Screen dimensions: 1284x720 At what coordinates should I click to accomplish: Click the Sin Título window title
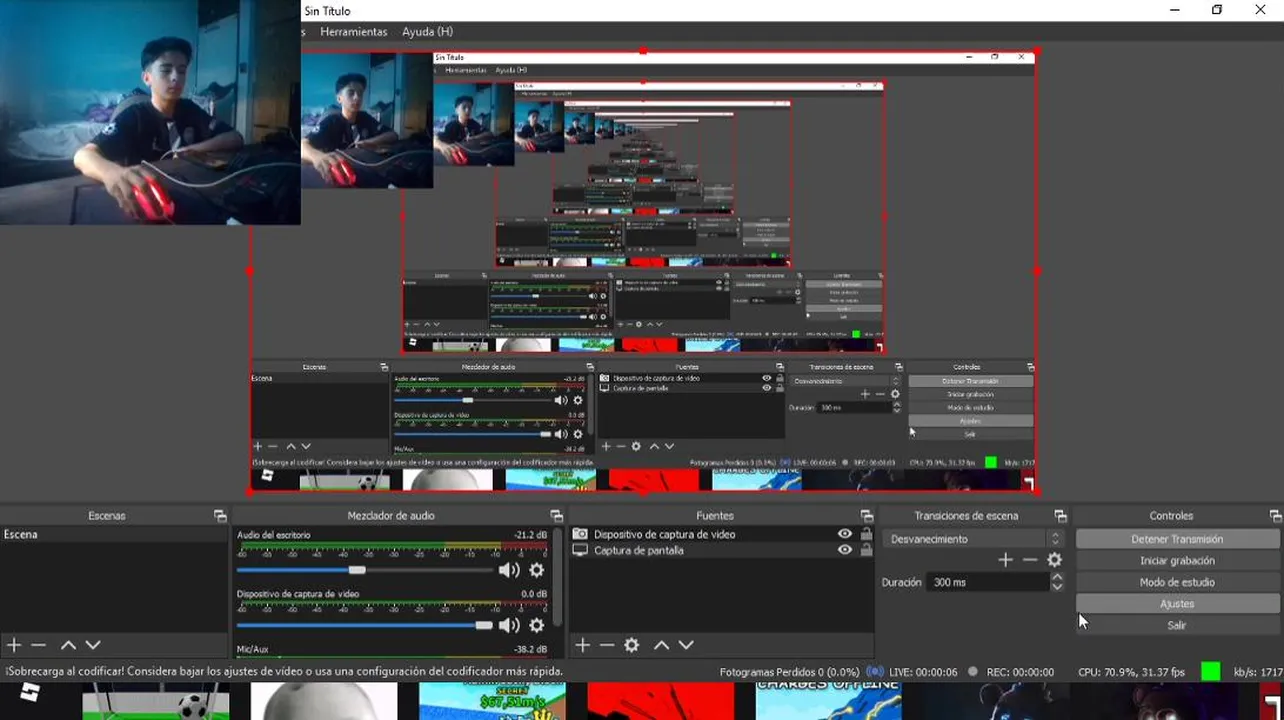(327, 11)
